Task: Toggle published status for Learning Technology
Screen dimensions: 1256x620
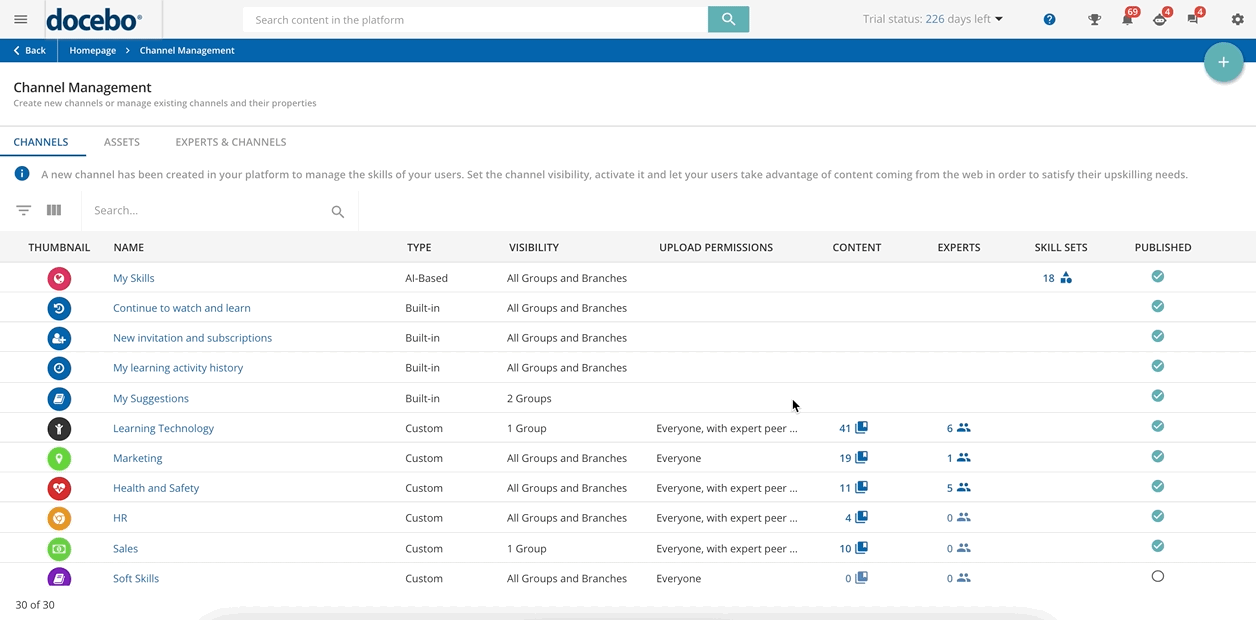Action: (1158, 426)
